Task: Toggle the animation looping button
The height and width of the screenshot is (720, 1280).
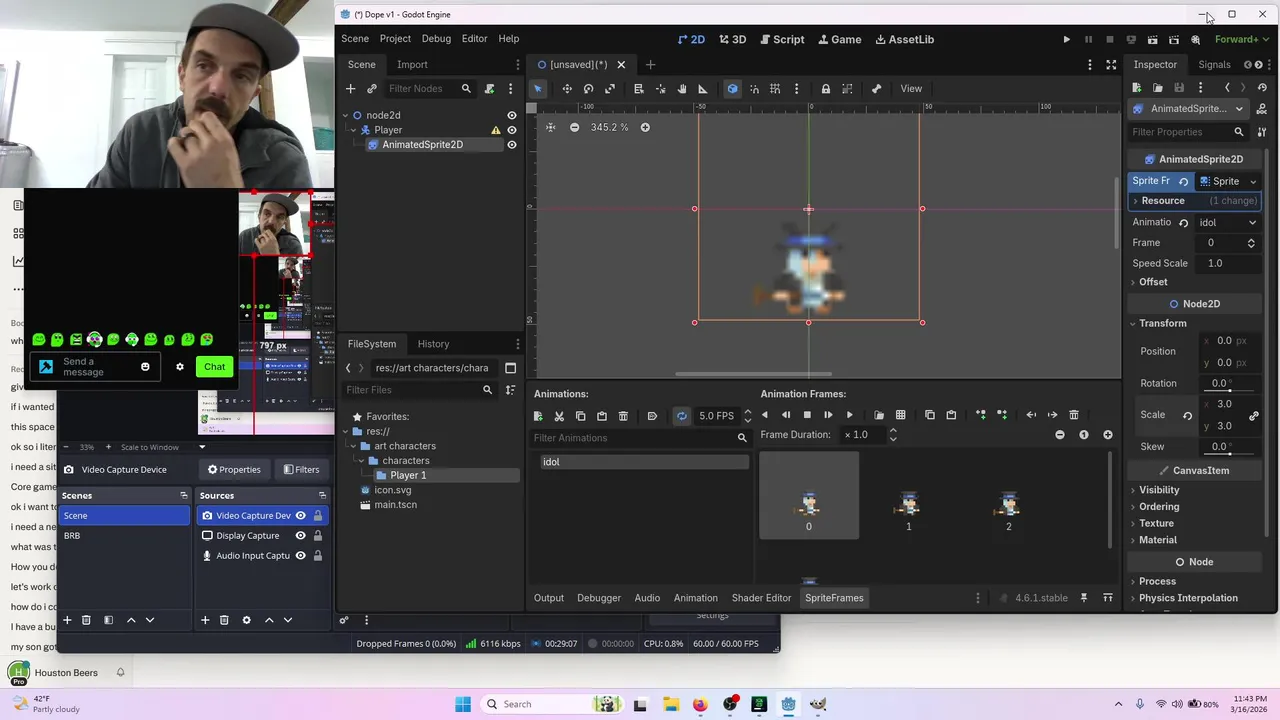Action: click(x=681, y=416)
